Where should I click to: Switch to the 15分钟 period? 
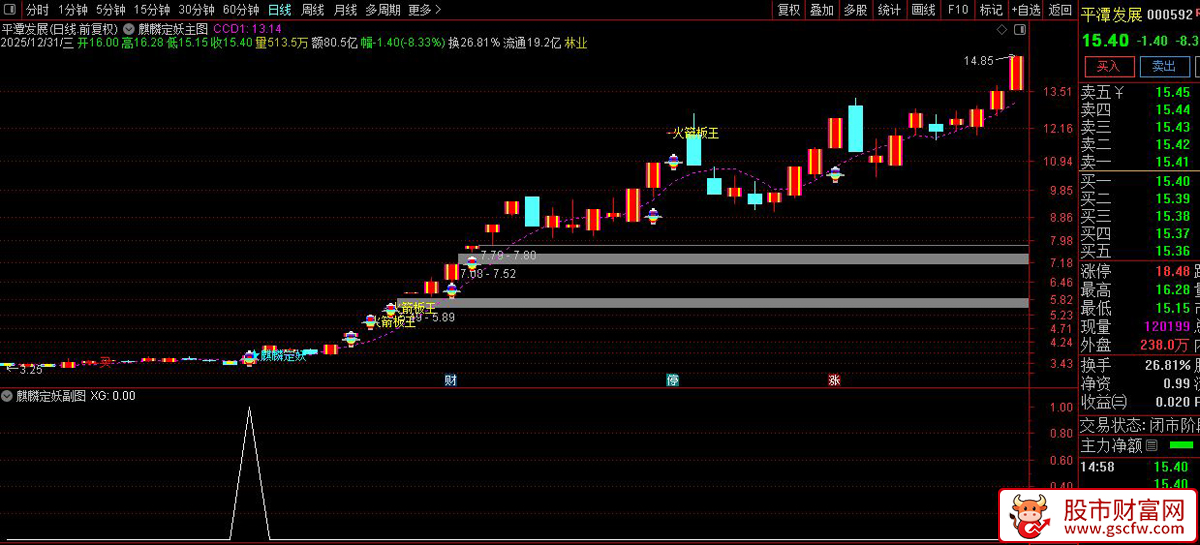(x=152, y=10)
